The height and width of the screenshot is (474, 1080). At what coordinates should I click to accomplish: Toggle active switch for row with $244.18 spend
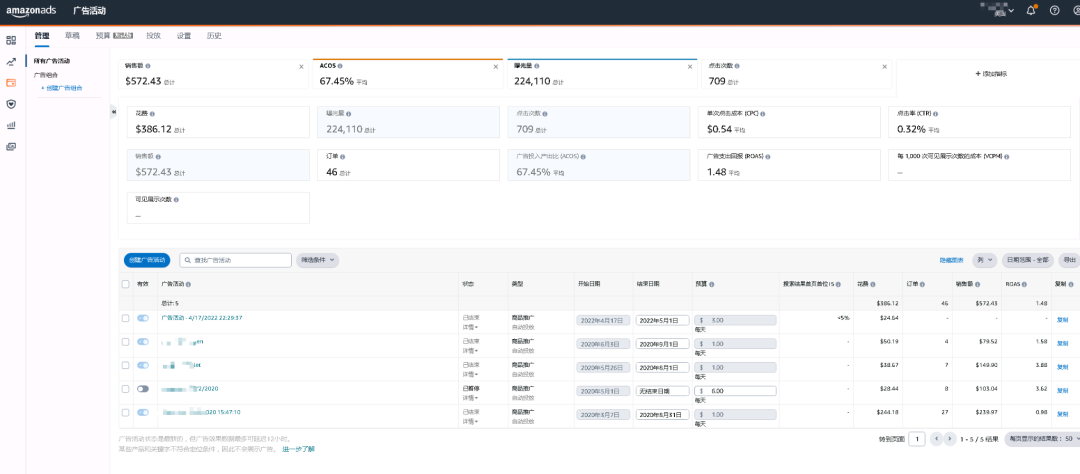(x=143, y=412)
